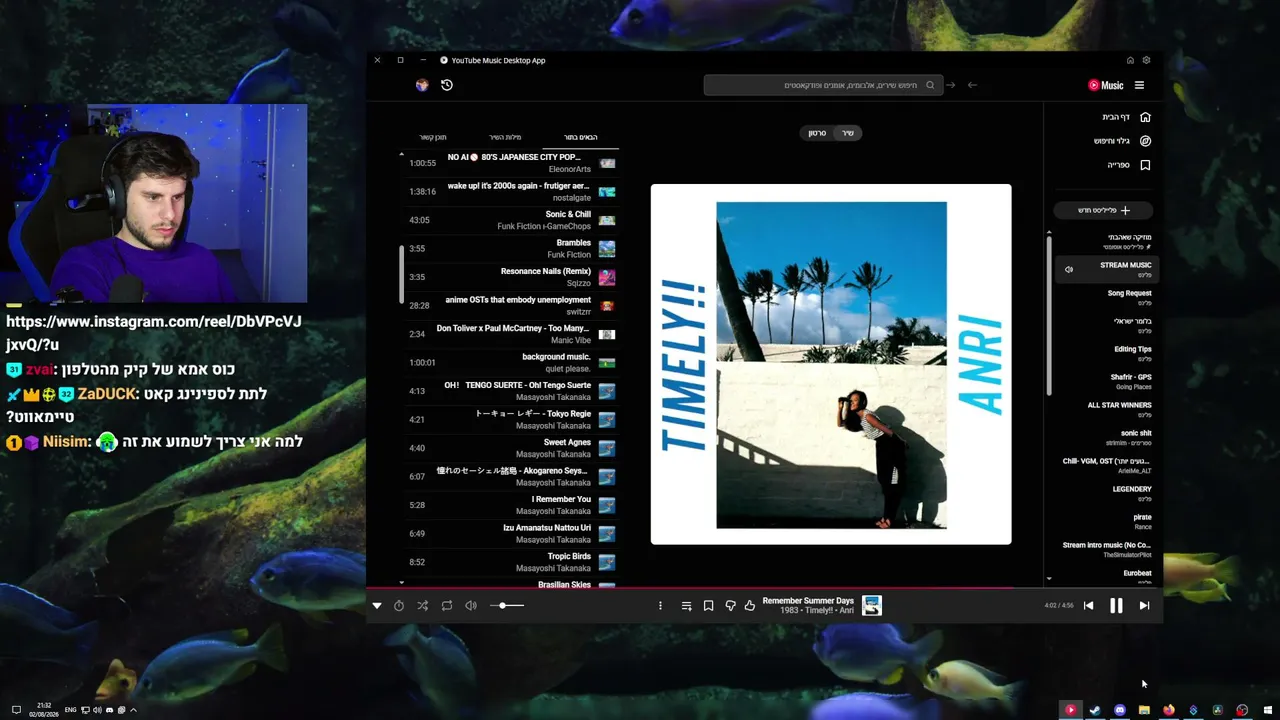Save the song to library with the bookmark icon
The width and height of the screenshot is (1280, 720).
coord(708,605)
